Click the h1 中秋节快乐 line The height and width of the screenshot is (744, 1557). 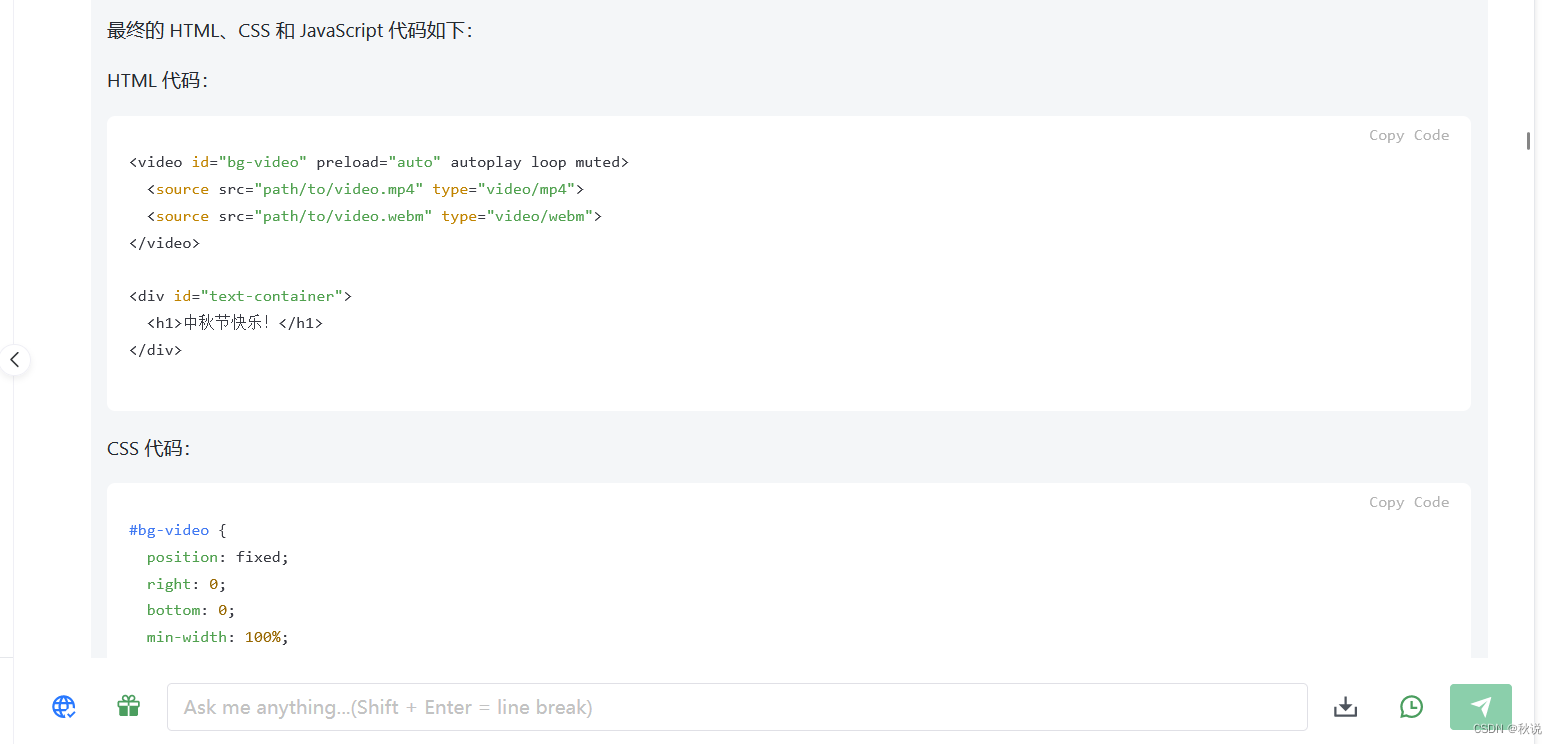point(235,323)
